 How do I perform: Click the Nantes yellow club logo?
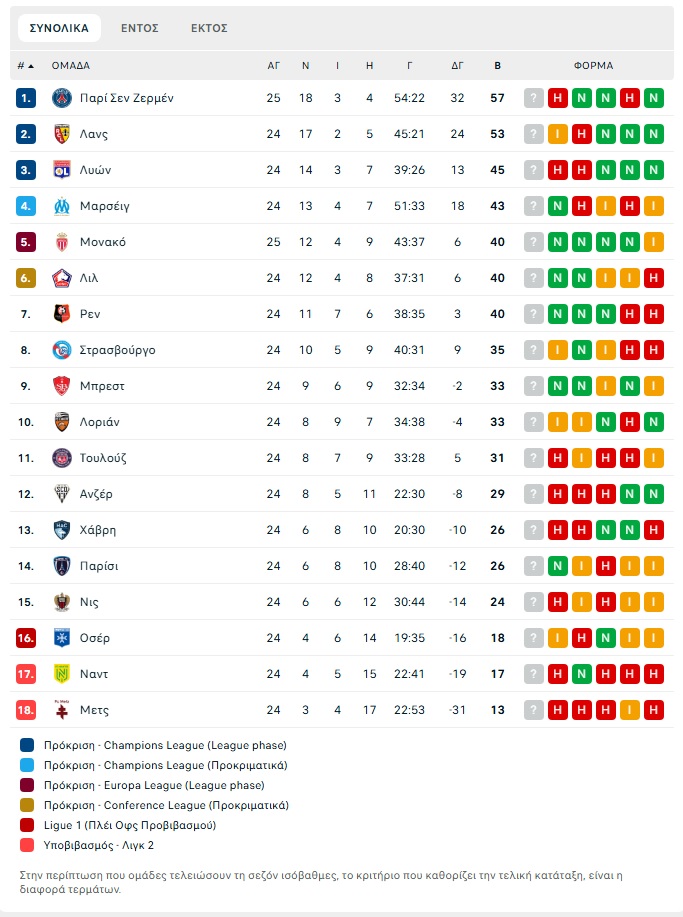(62, 674)
